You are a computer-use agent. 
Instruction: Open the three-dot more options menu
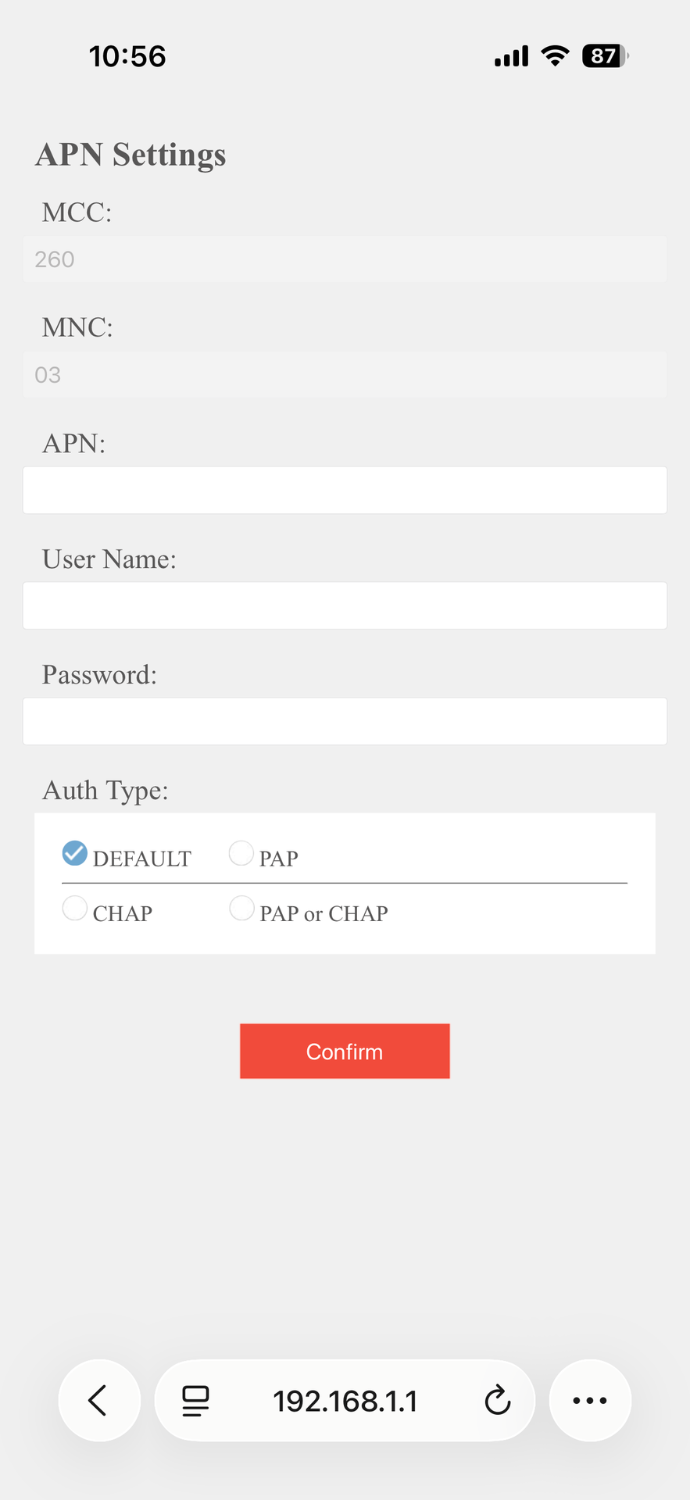click(590, 1400)
